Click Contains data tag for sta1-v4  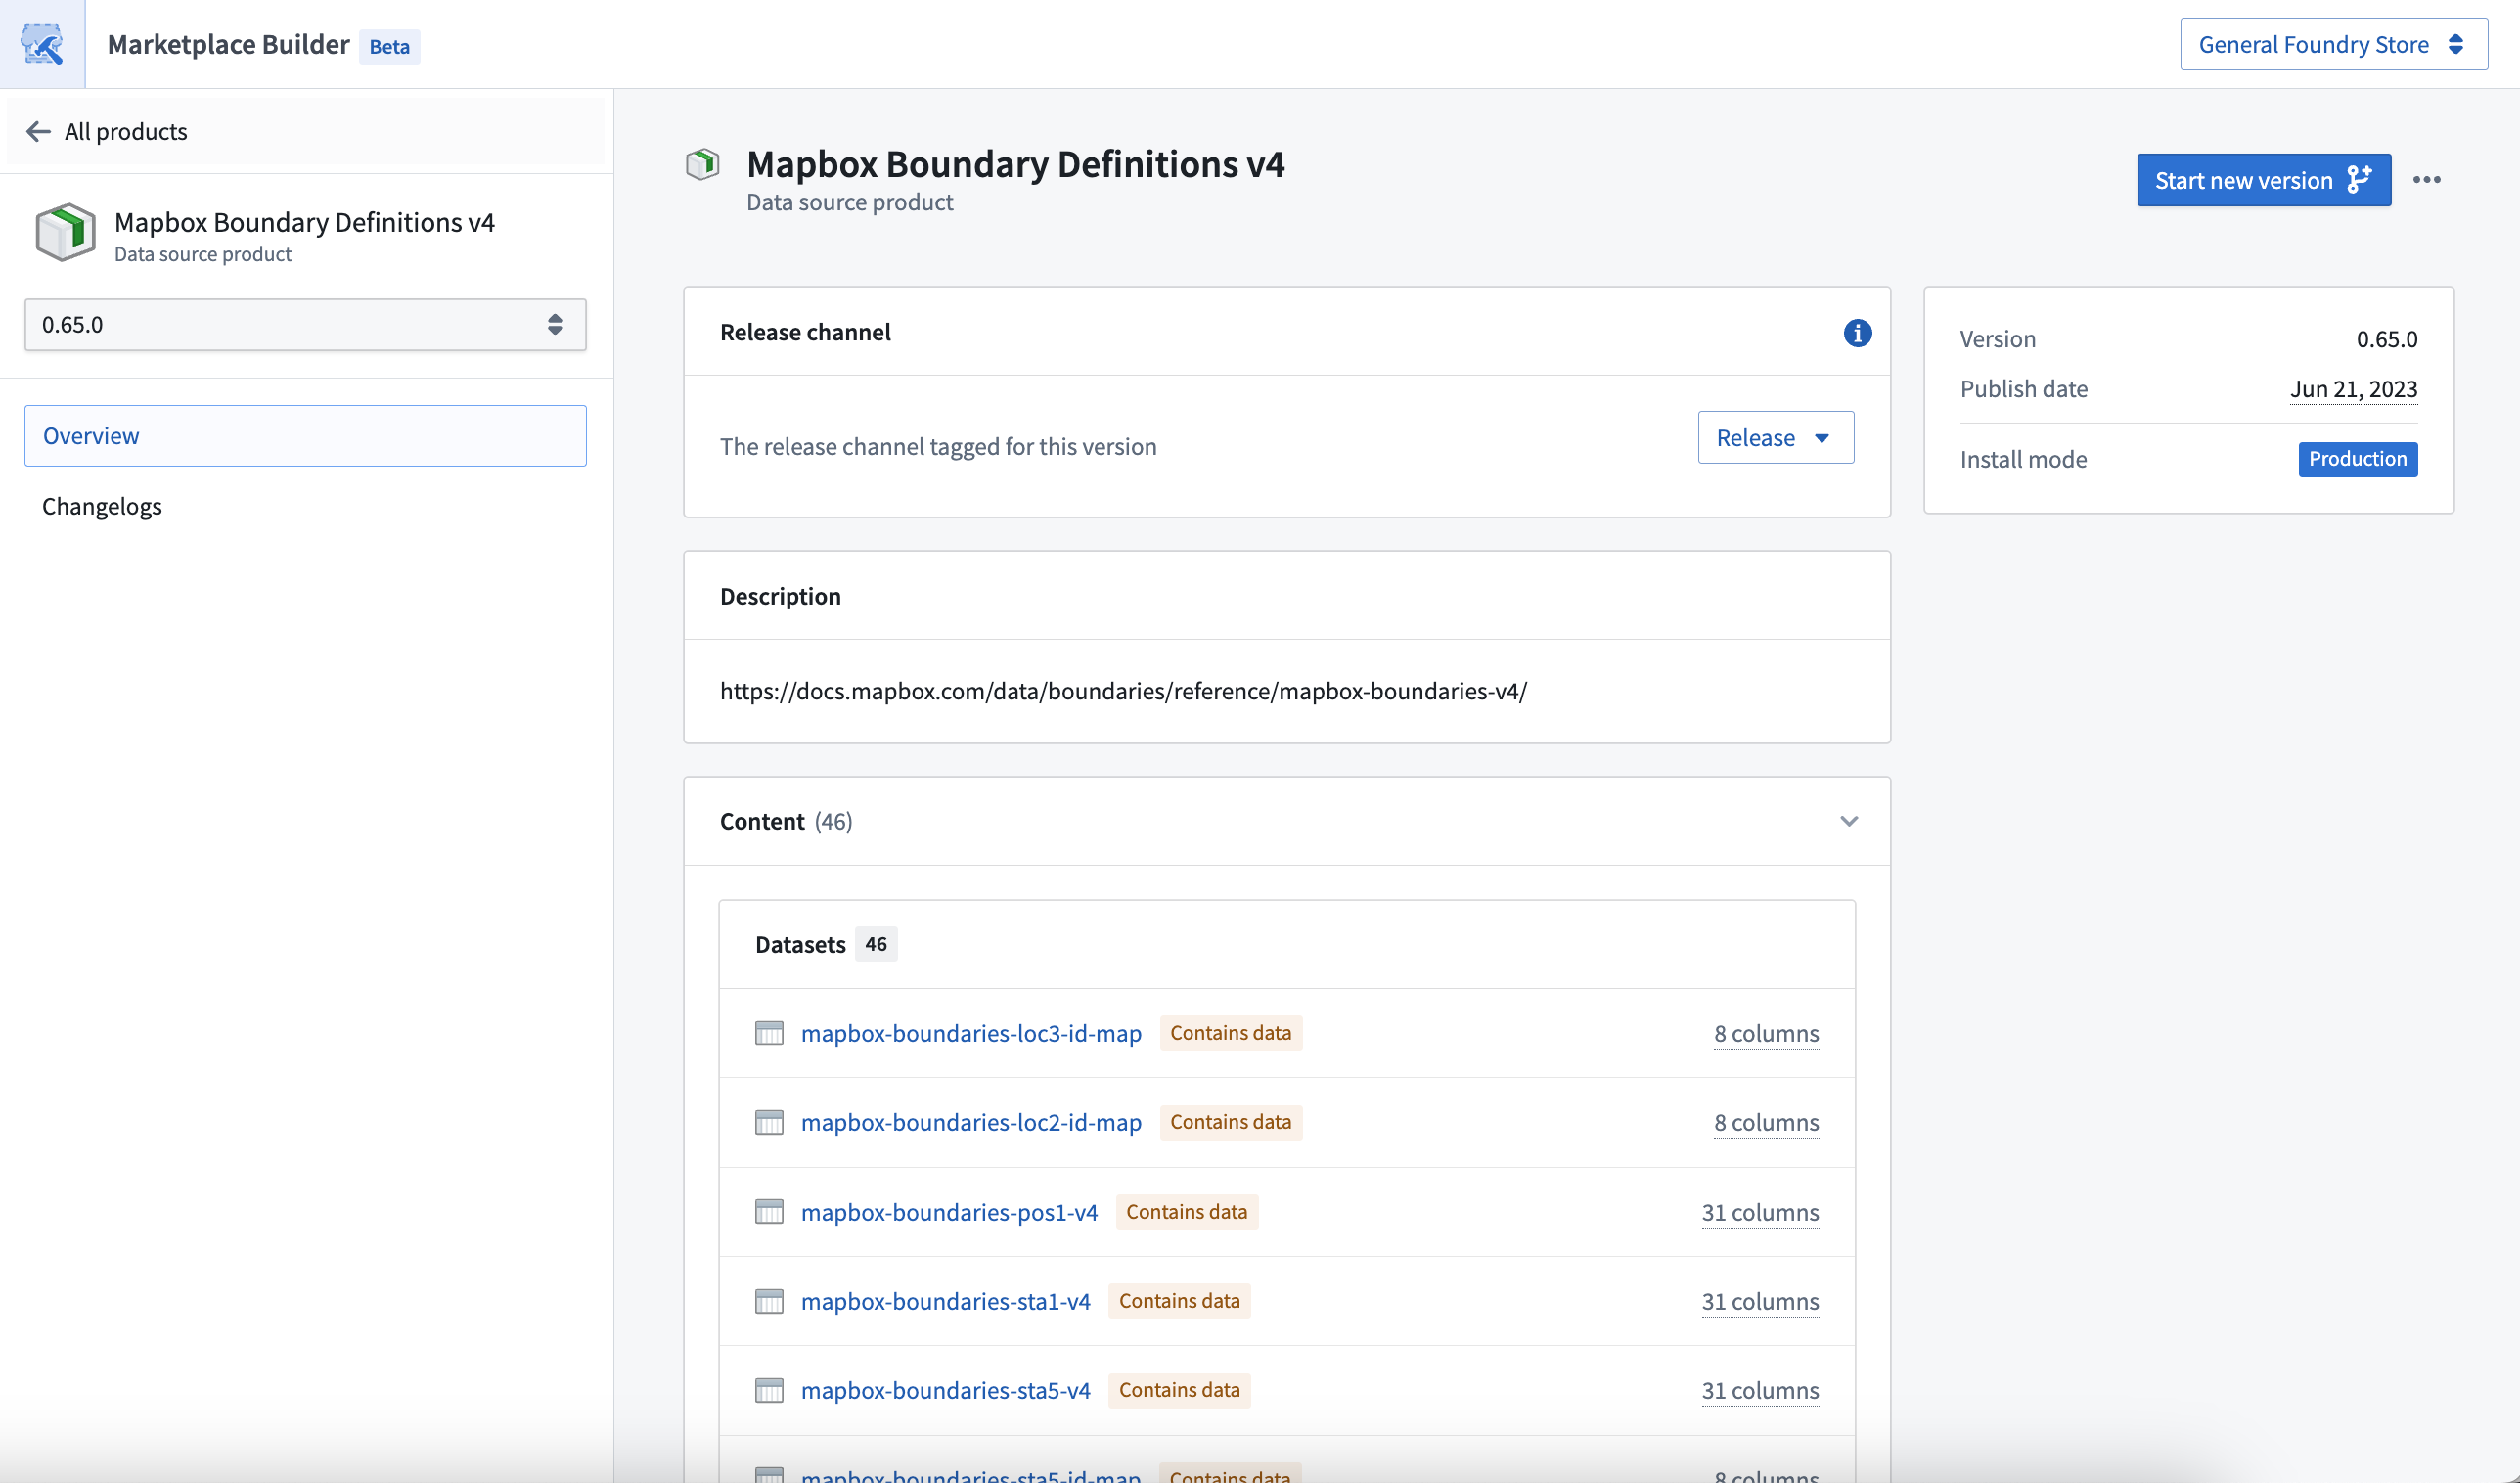click(x=1179, y=1301)
